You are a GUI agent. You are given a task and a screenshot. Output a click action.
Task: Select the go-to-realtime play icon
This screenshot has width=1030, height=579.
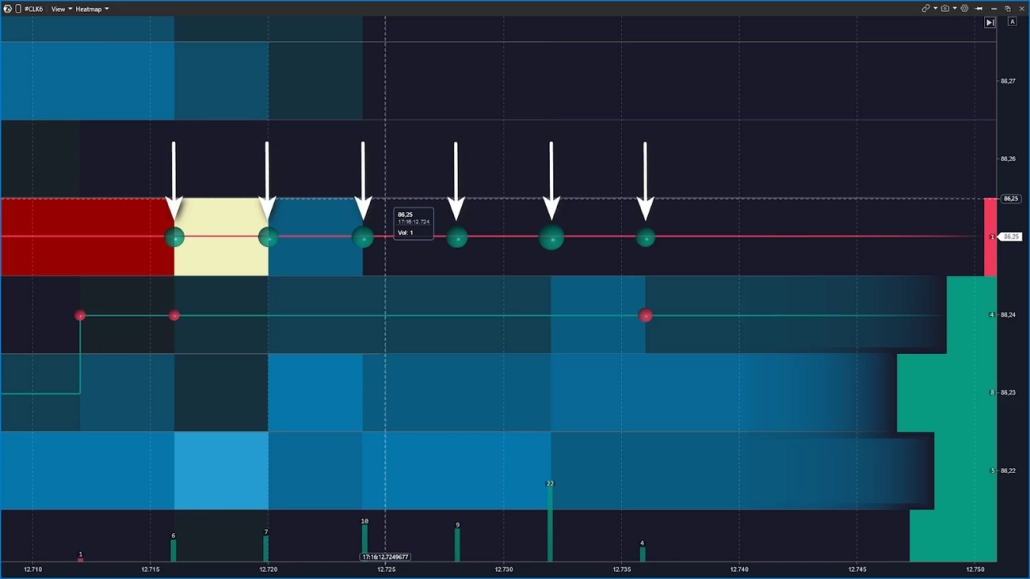[x=990, y=22]
